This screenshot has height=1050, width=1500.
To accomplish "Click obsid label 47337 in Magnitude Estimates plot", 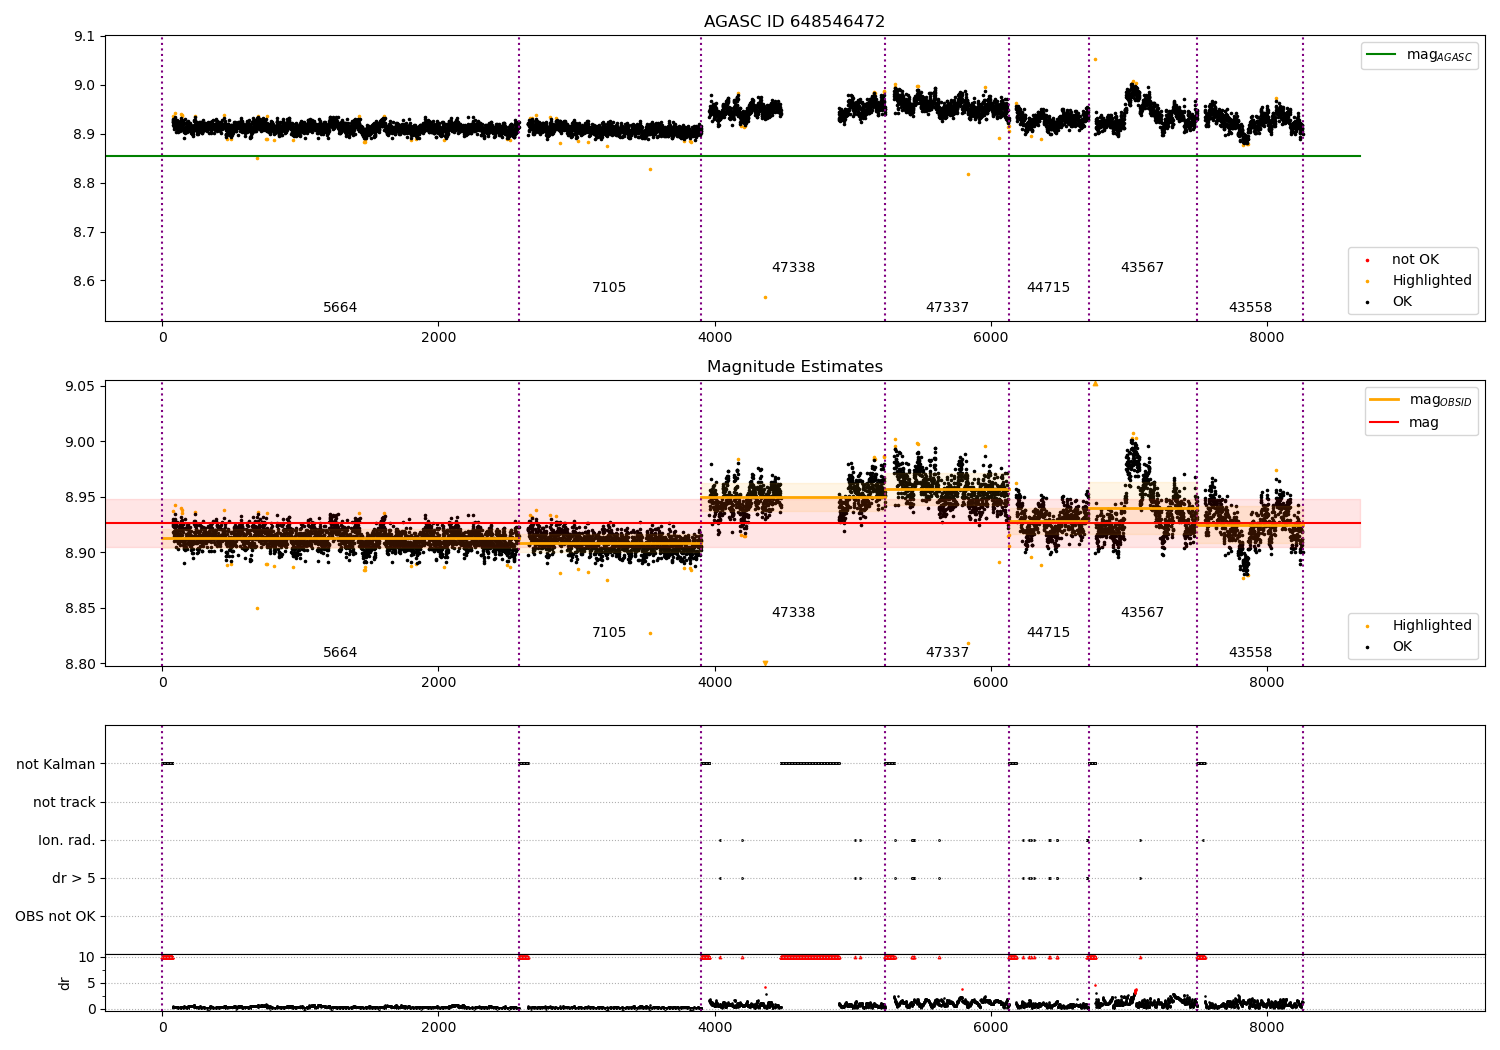I will 947,652.
